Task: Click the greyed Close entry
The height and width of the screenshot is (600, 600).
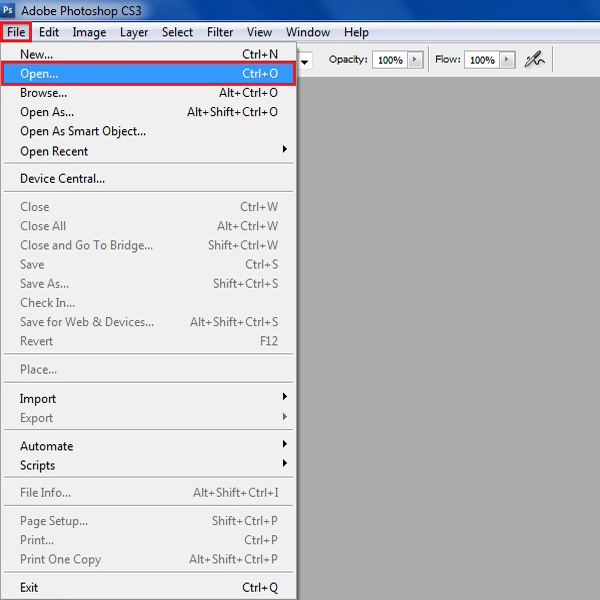Action: (149, 207)
